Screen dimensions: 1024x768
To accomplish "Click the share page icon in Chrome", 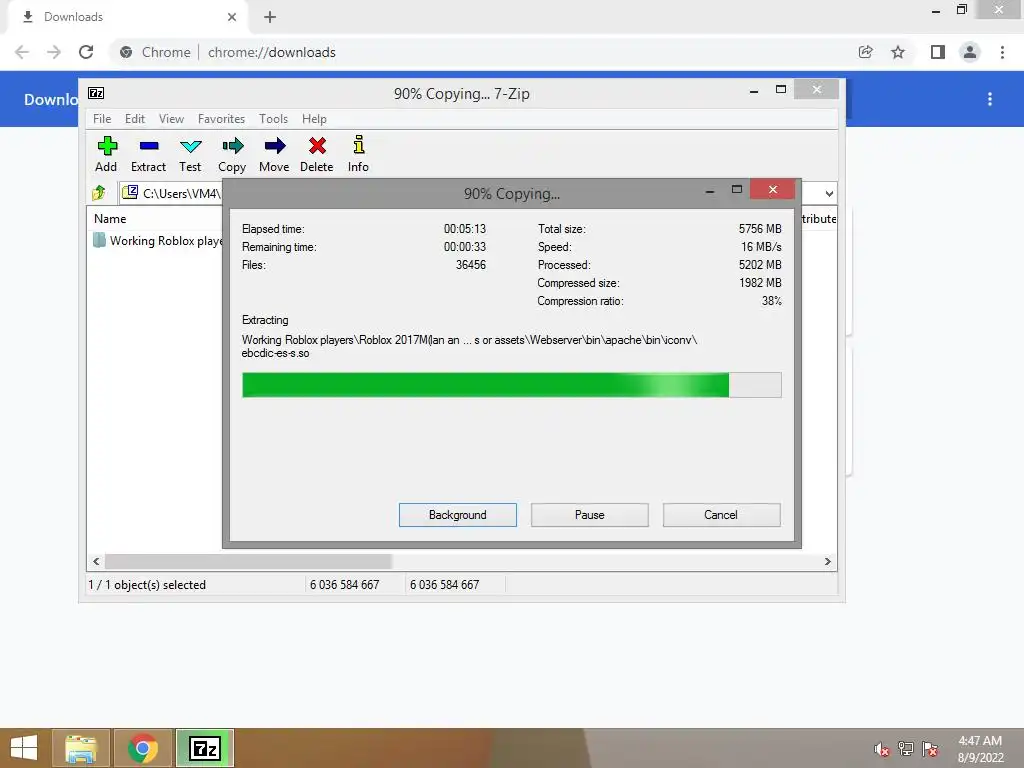I will pyautogui.click(x=865, y=52).
